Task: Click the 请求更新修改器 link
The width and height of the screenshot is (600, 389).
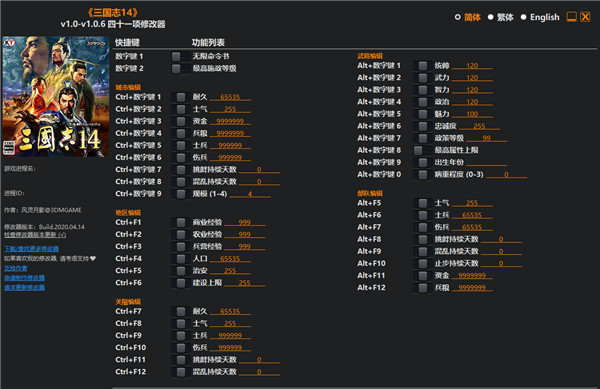Action: point(24,287)
